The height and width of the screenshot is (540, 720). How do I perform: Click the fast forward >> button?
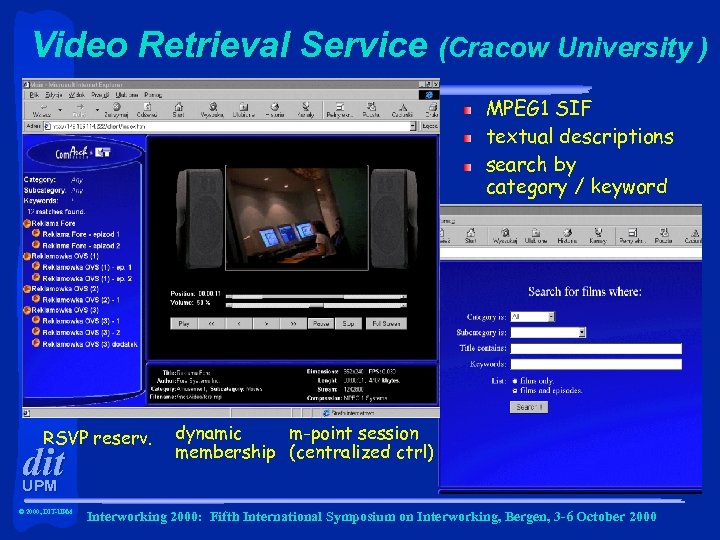coord(293,324)
